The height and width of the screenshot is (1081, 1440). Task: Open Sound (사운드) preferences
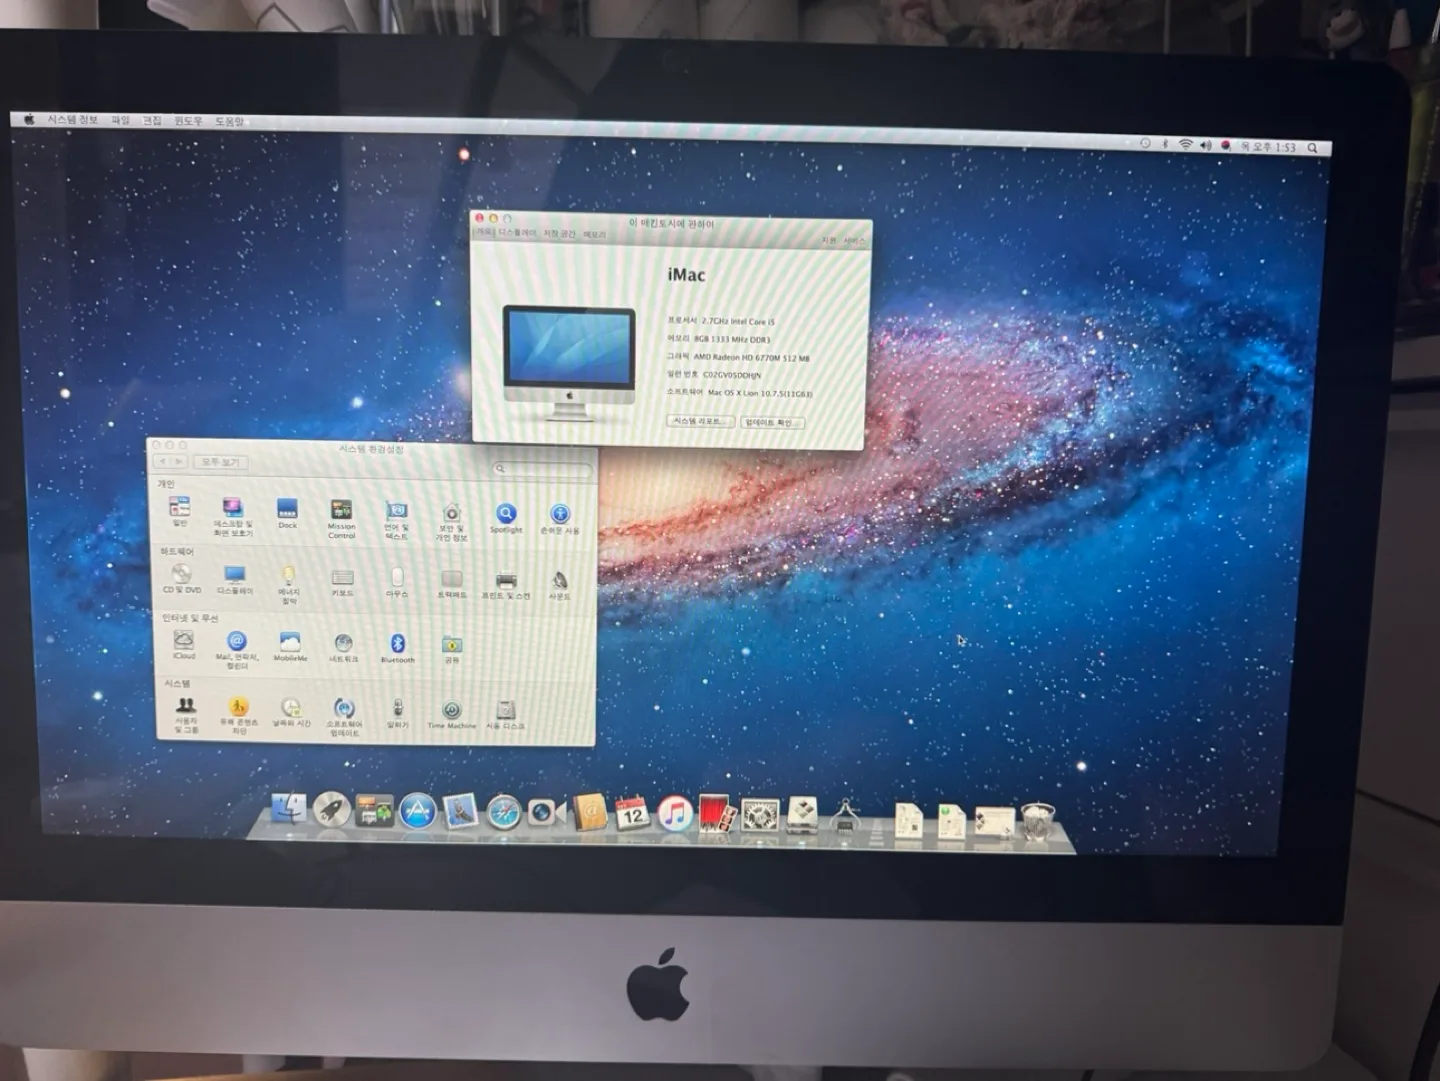(560, 586)
